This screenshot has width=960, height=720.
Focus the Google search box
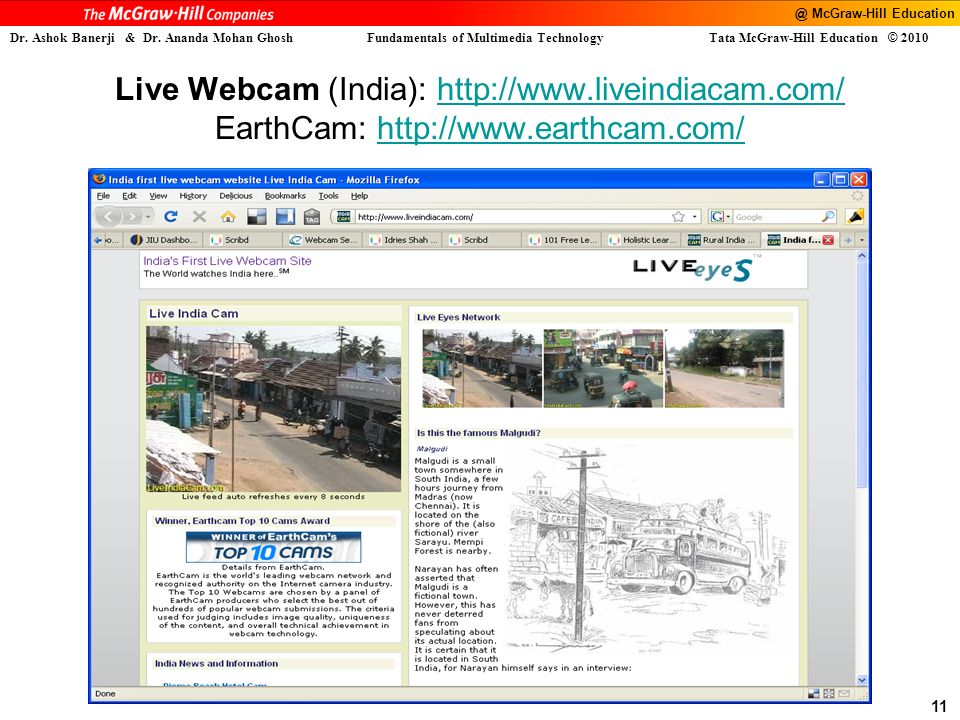(776, 217)
